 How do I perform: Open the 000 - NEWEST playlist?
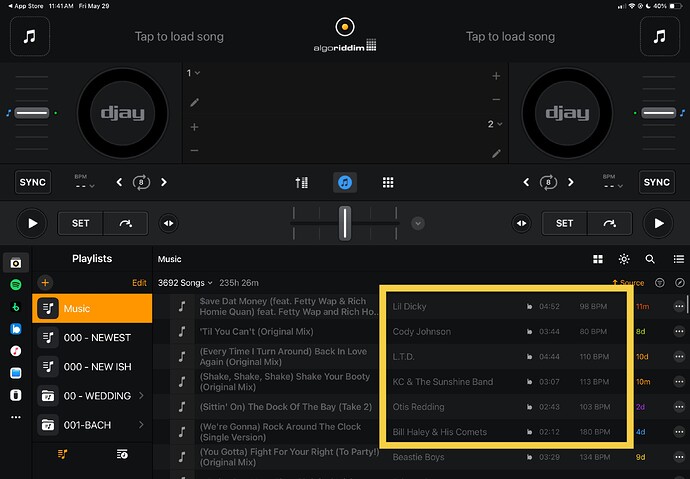[92, 337]
